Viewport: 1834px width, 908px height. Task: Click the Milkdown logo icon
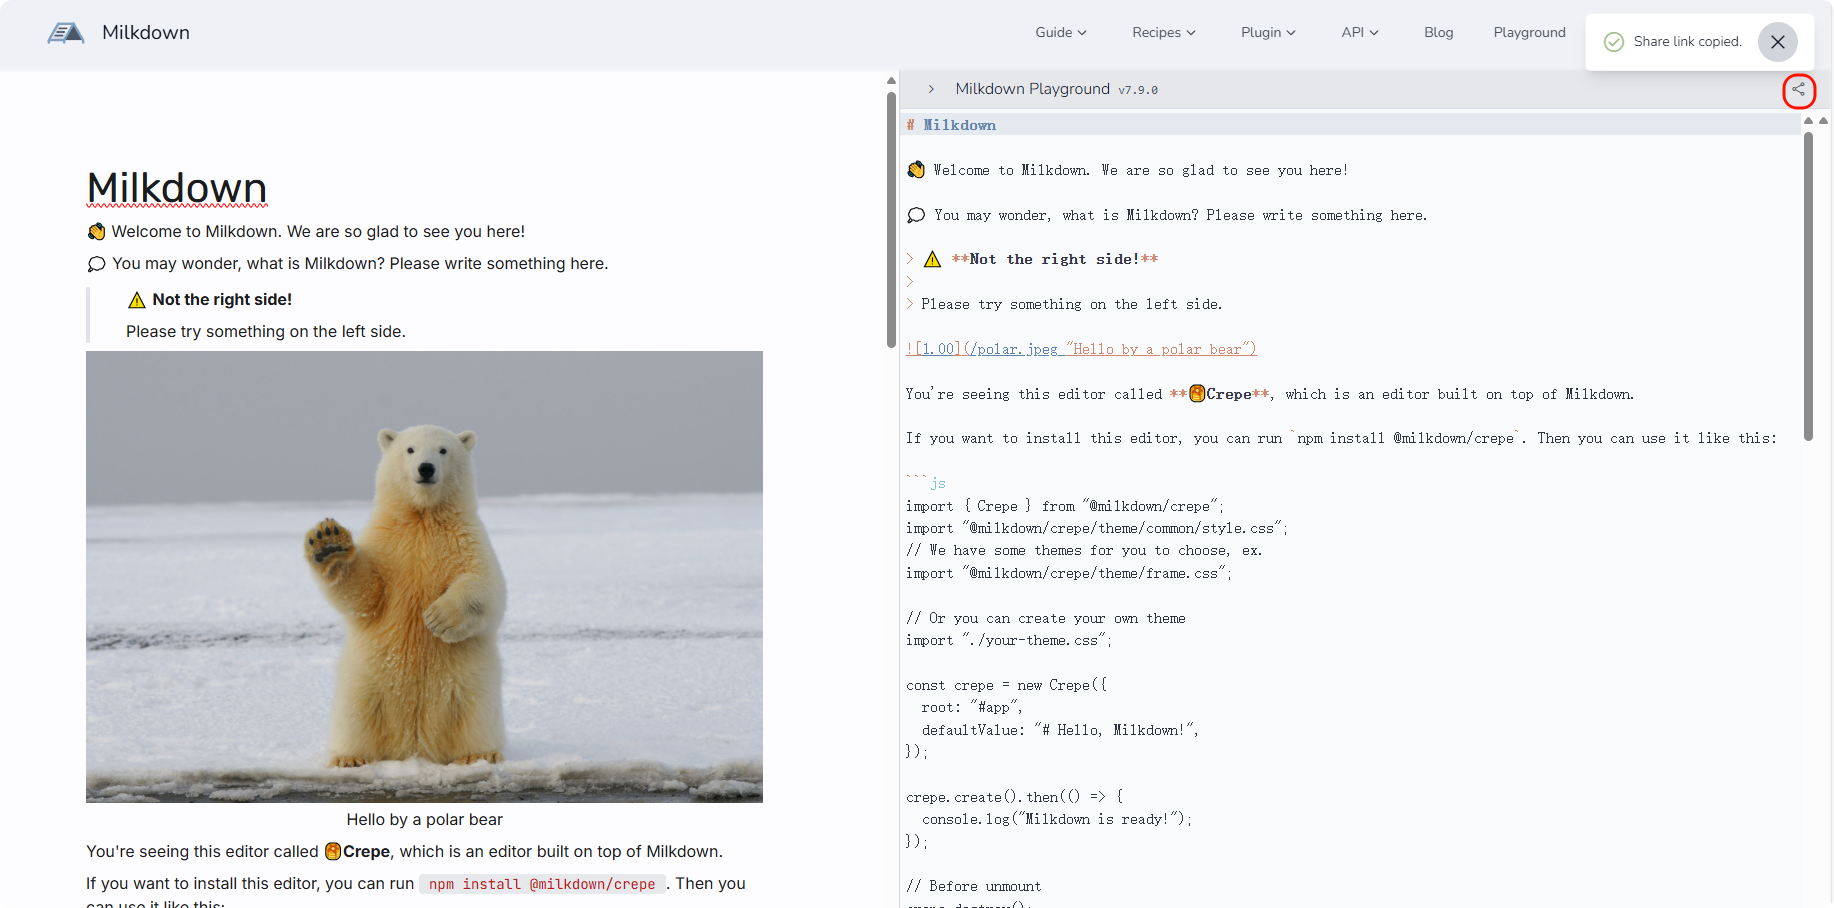click(66, 33)
